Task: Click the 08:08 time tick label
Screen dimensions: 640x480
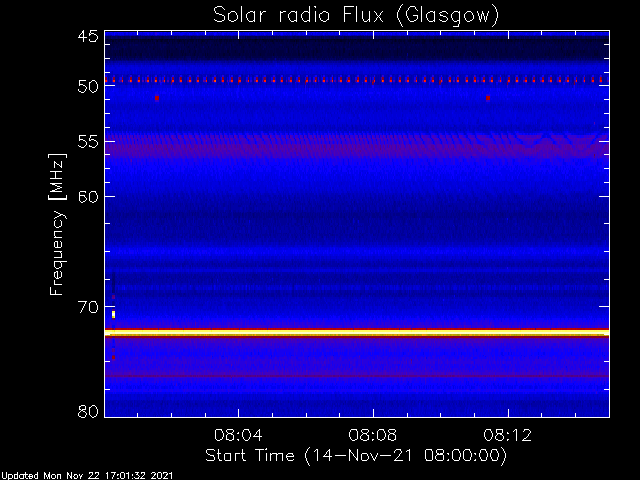Action: click(x=373, y=435)
